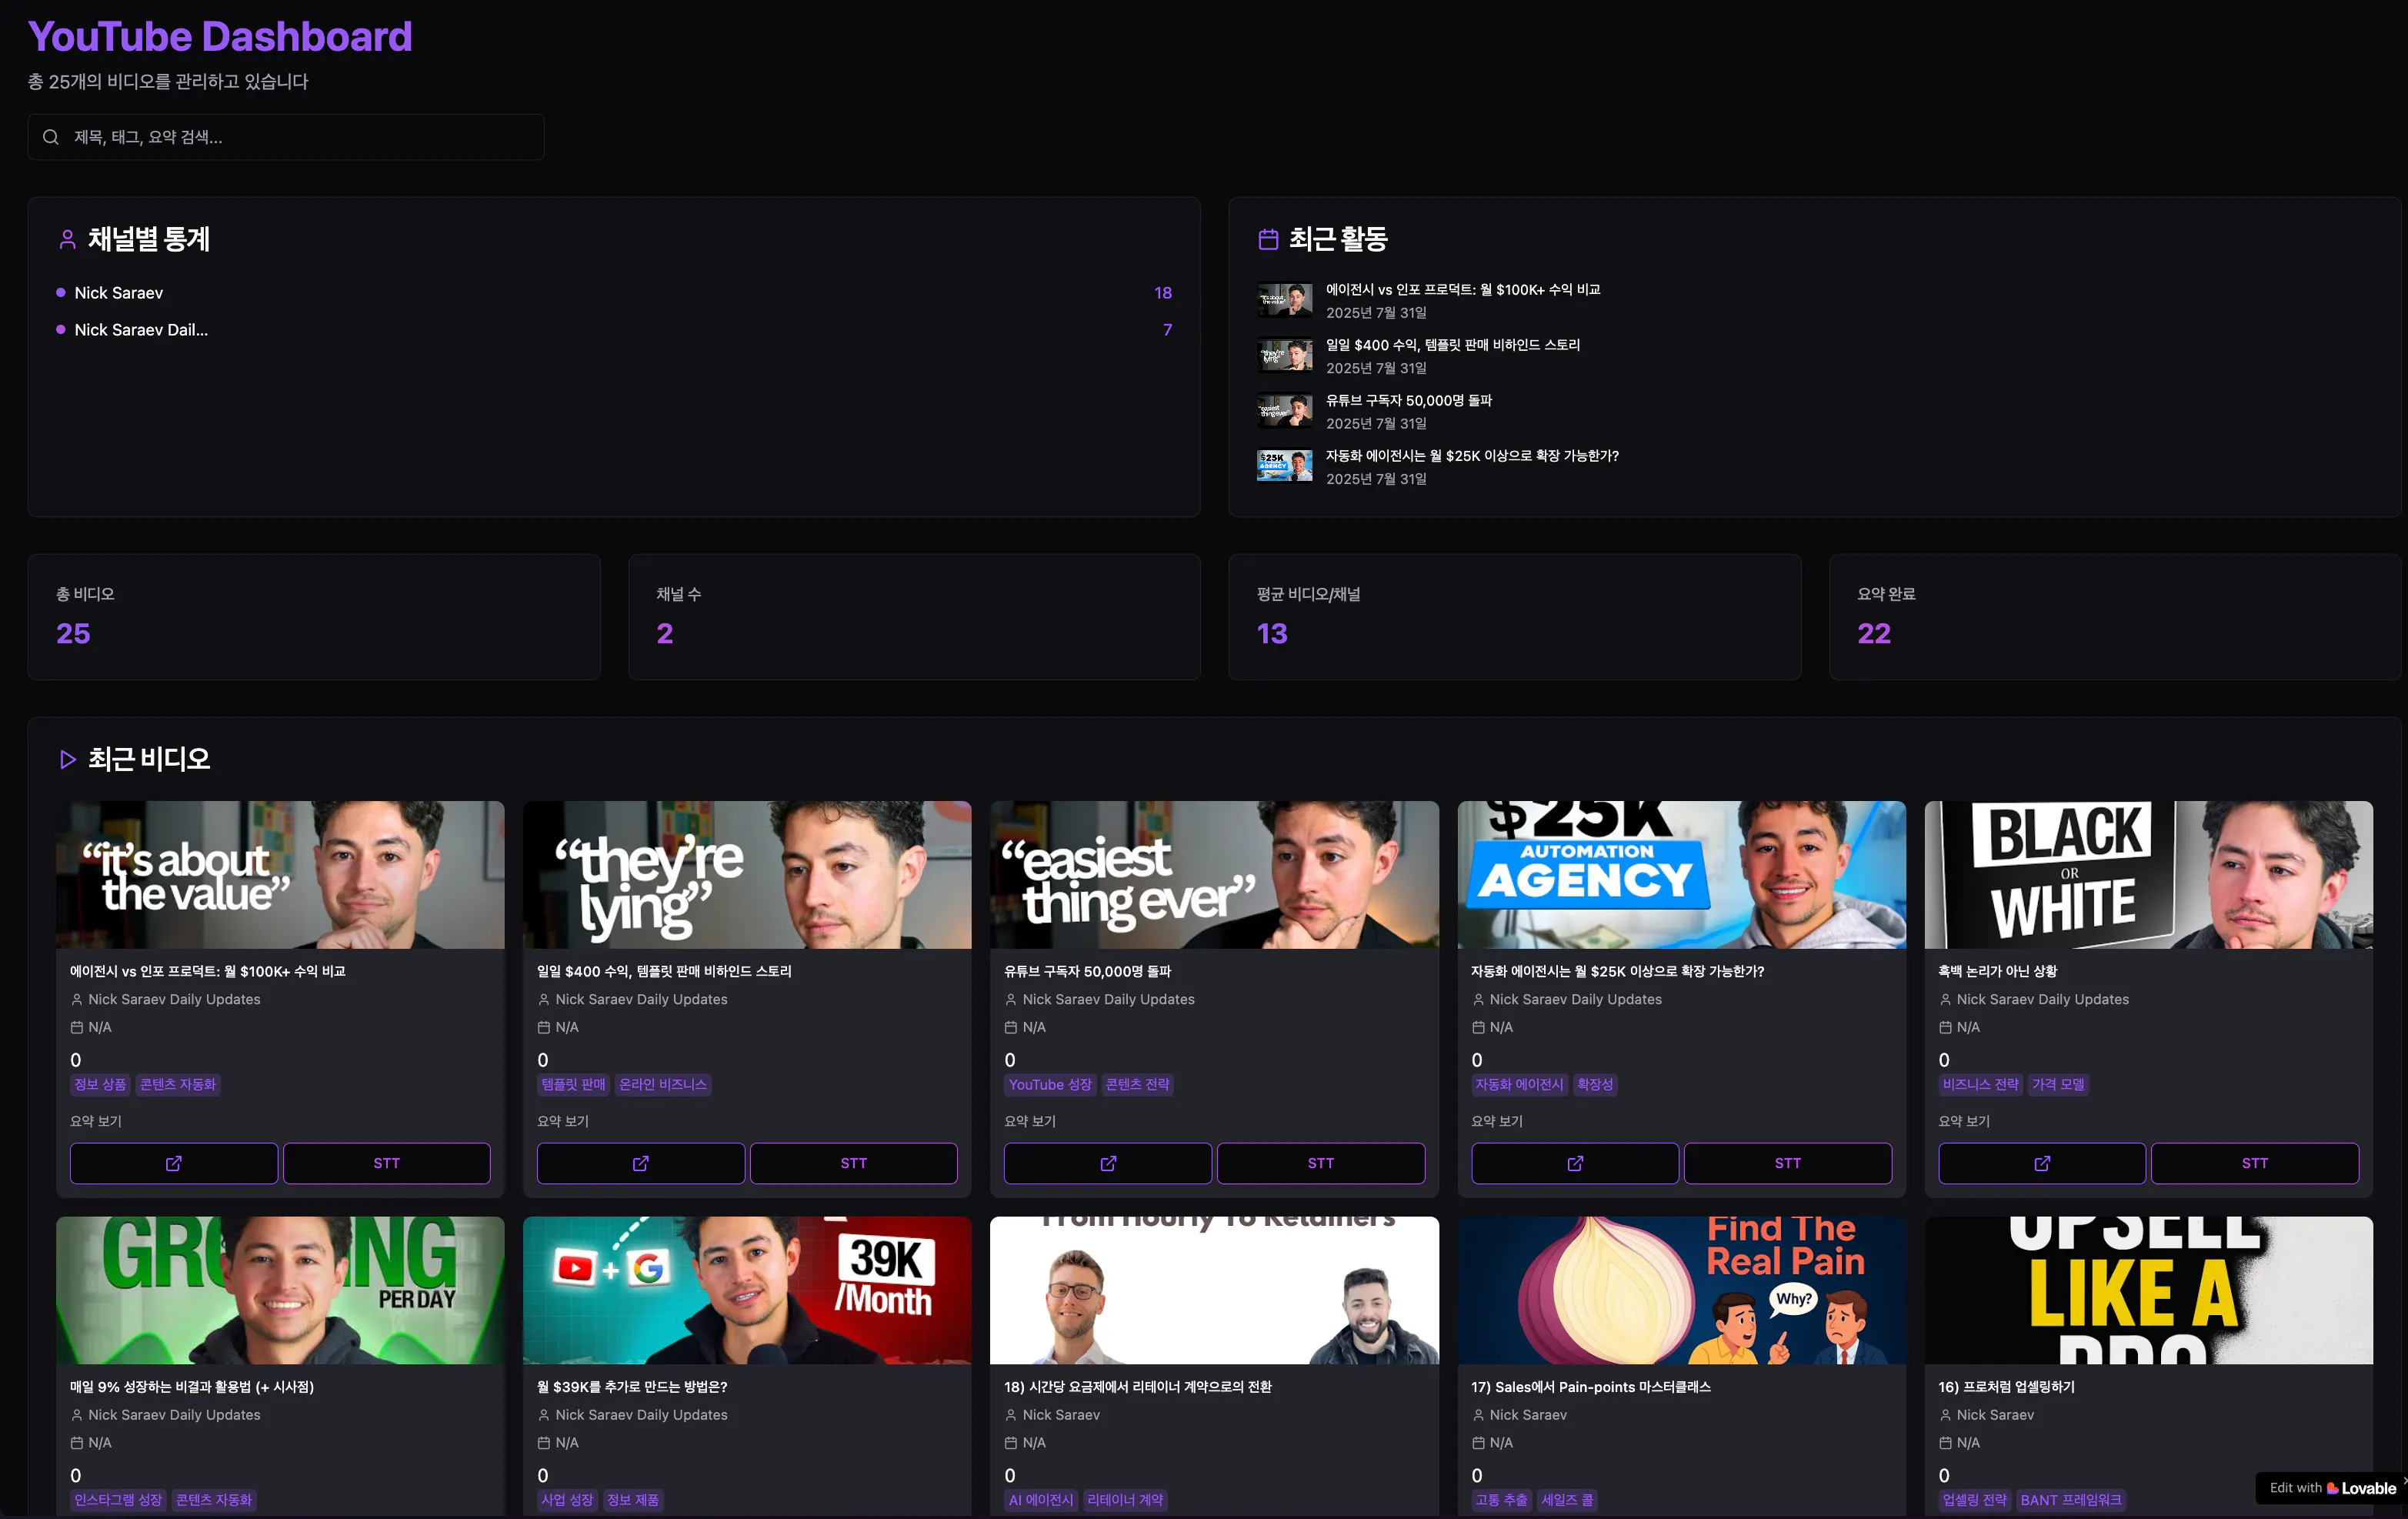The width and height of the screenshot is (2408, 1519).
Task: Open external link for 'it's about the value' video
Action: (x=174, y=1163)
